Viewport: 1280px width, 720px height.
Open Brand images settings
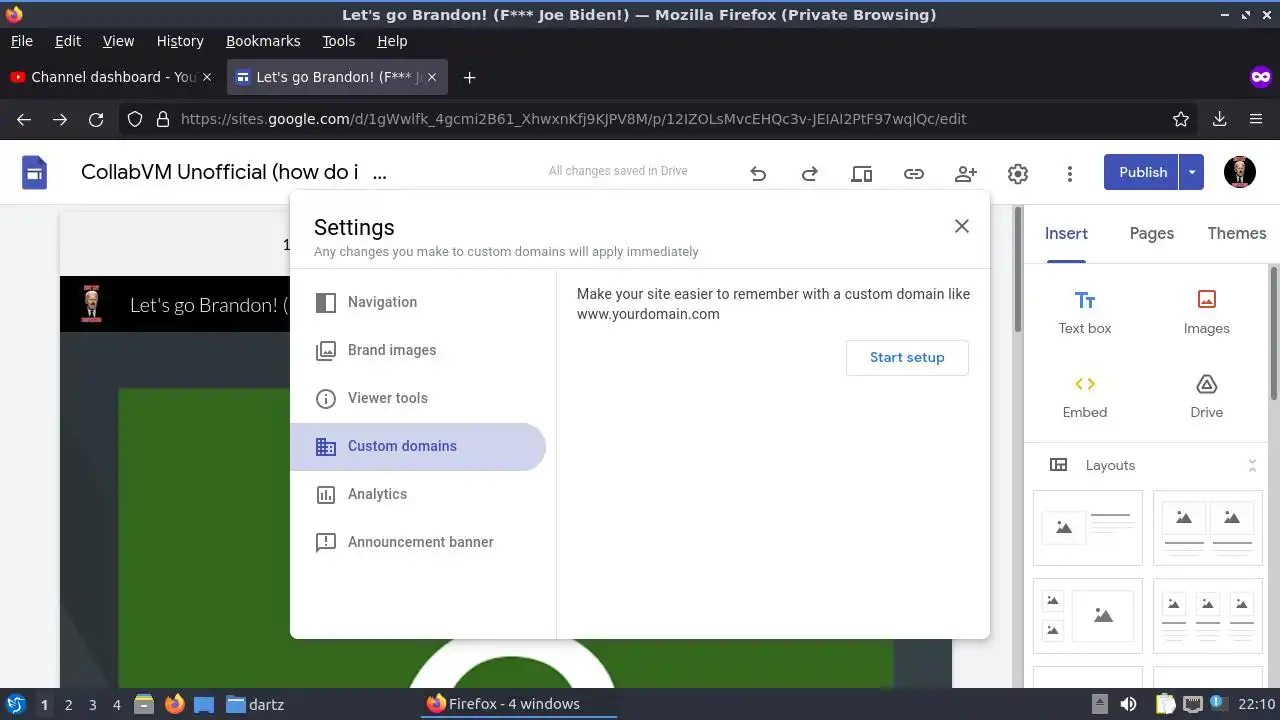[418, 350]
